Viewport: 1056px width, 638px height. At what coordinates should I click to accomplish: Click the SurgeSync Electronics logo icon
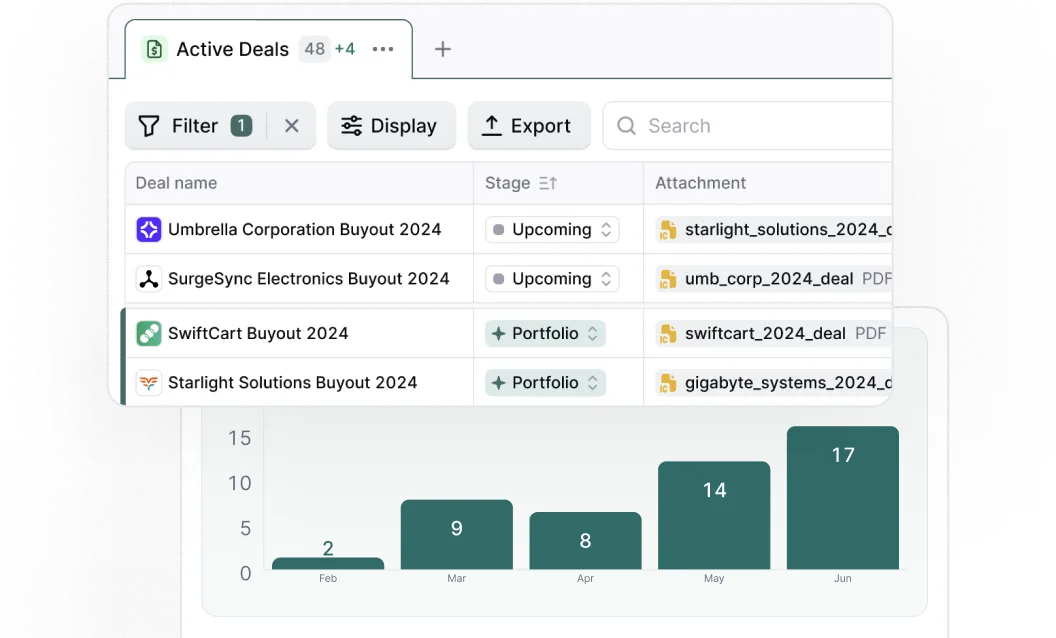[x=148, y=278]
